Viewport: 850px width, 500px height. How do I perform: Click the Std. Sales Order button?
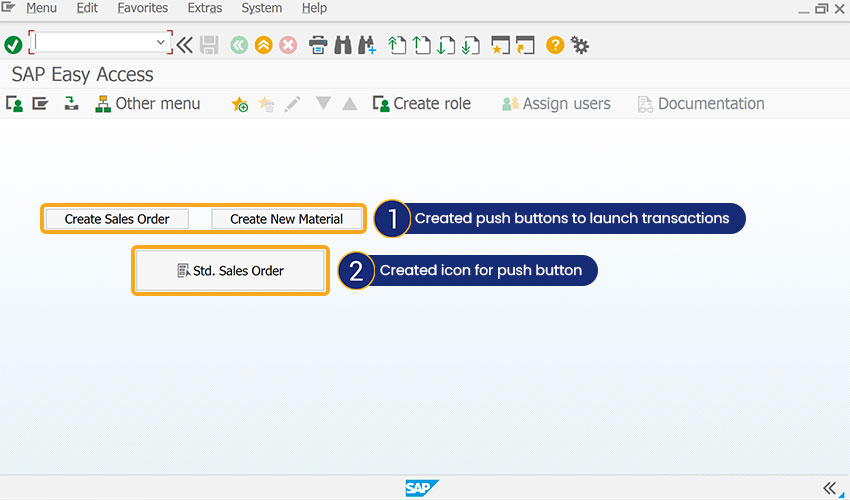point(230,271)
